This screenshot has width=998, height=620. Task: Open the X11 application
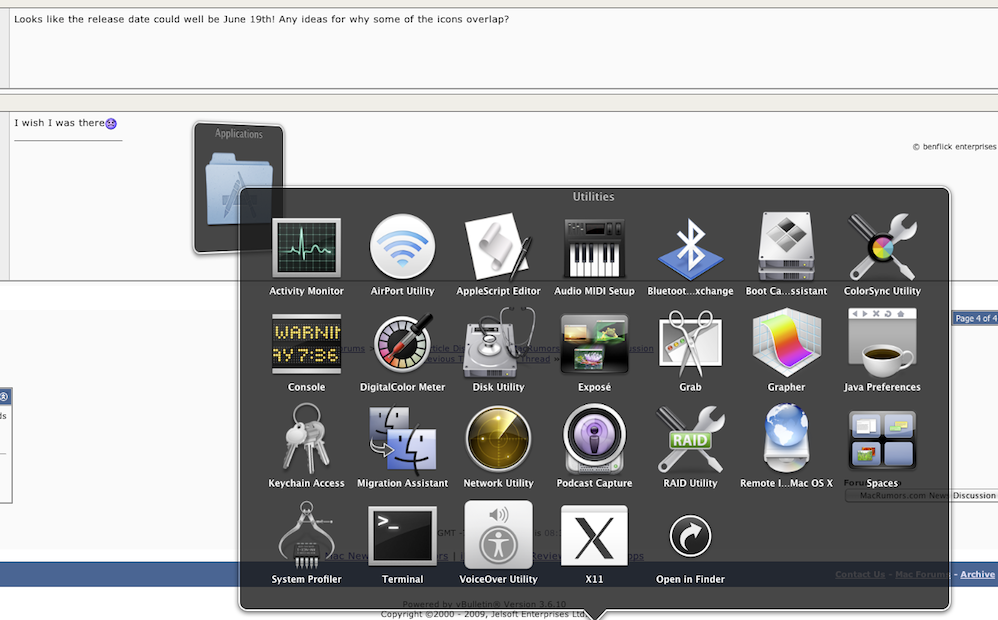tap(594, 536)
